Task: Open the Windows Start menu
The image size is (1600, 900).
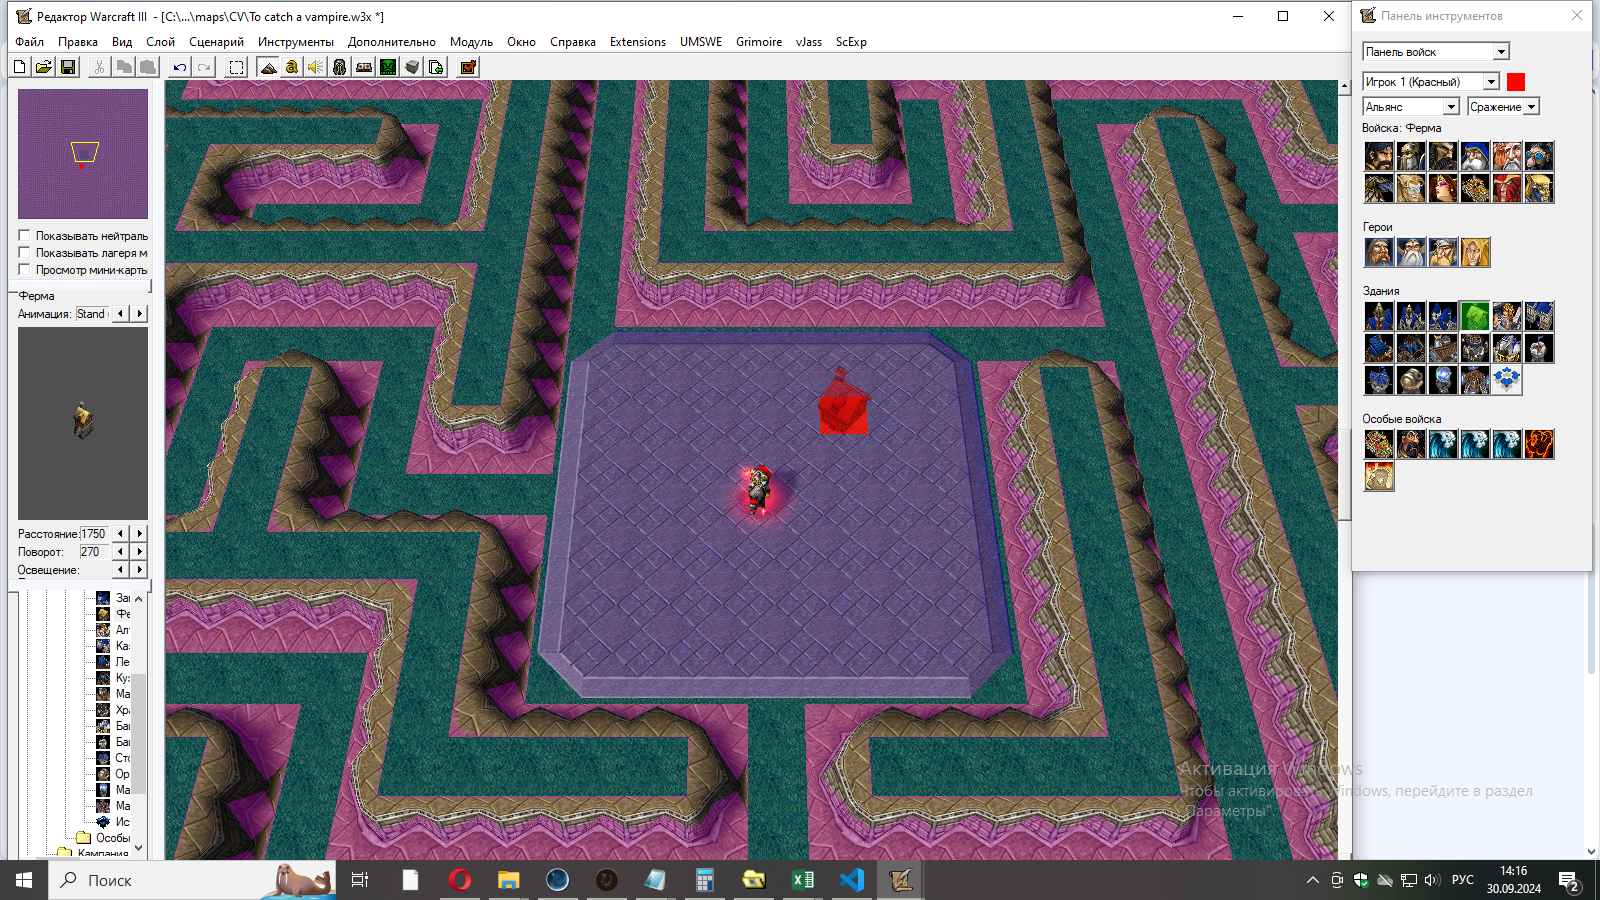Action: (x=24, y=880)
